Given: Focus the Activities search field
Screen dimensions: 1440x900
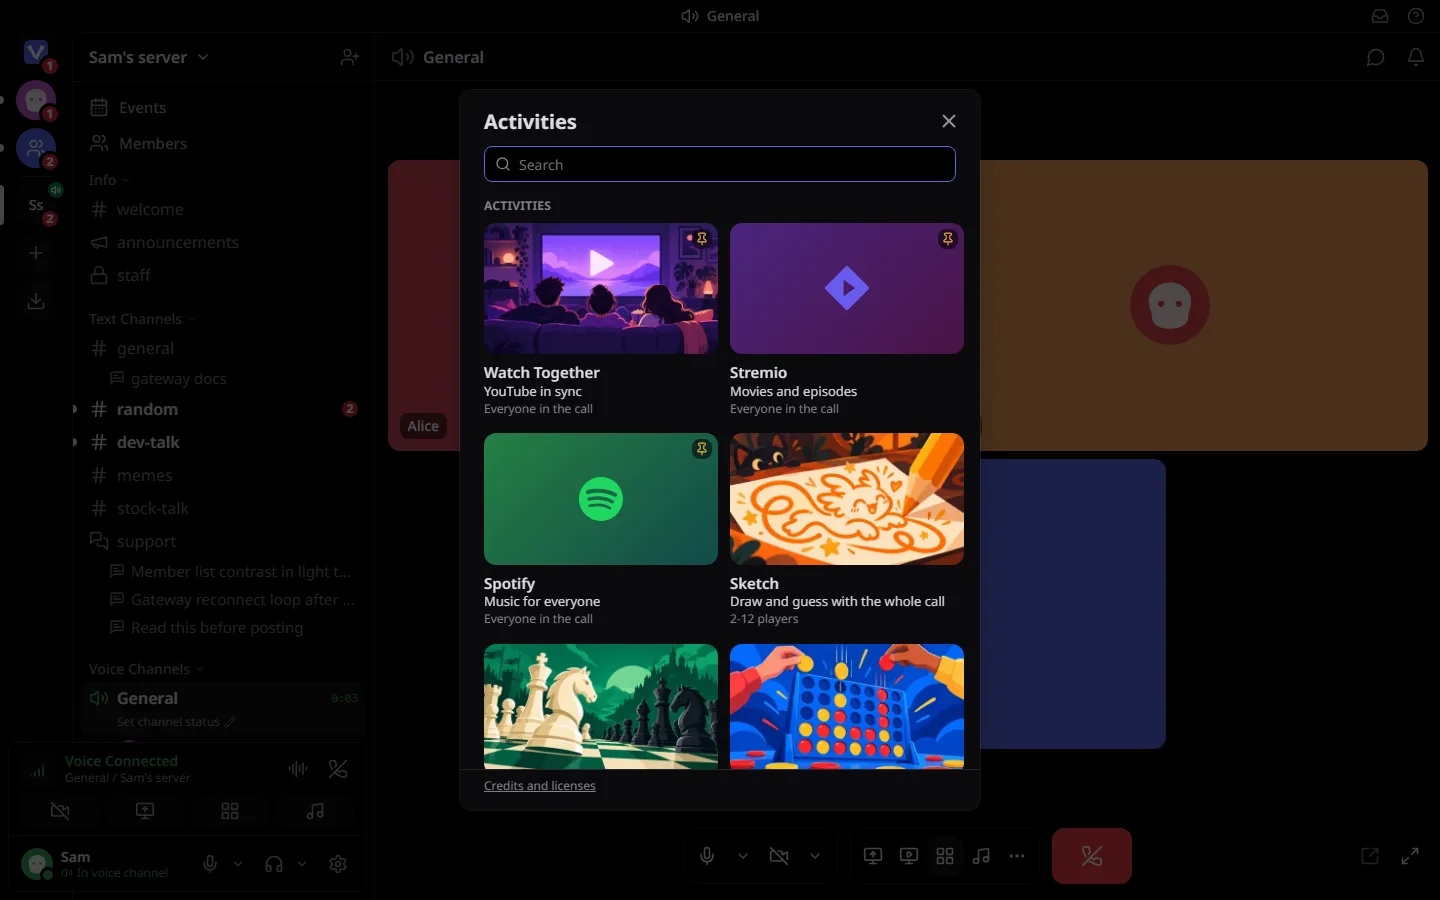Looking at the screenshot, I should tap(720, 165).
